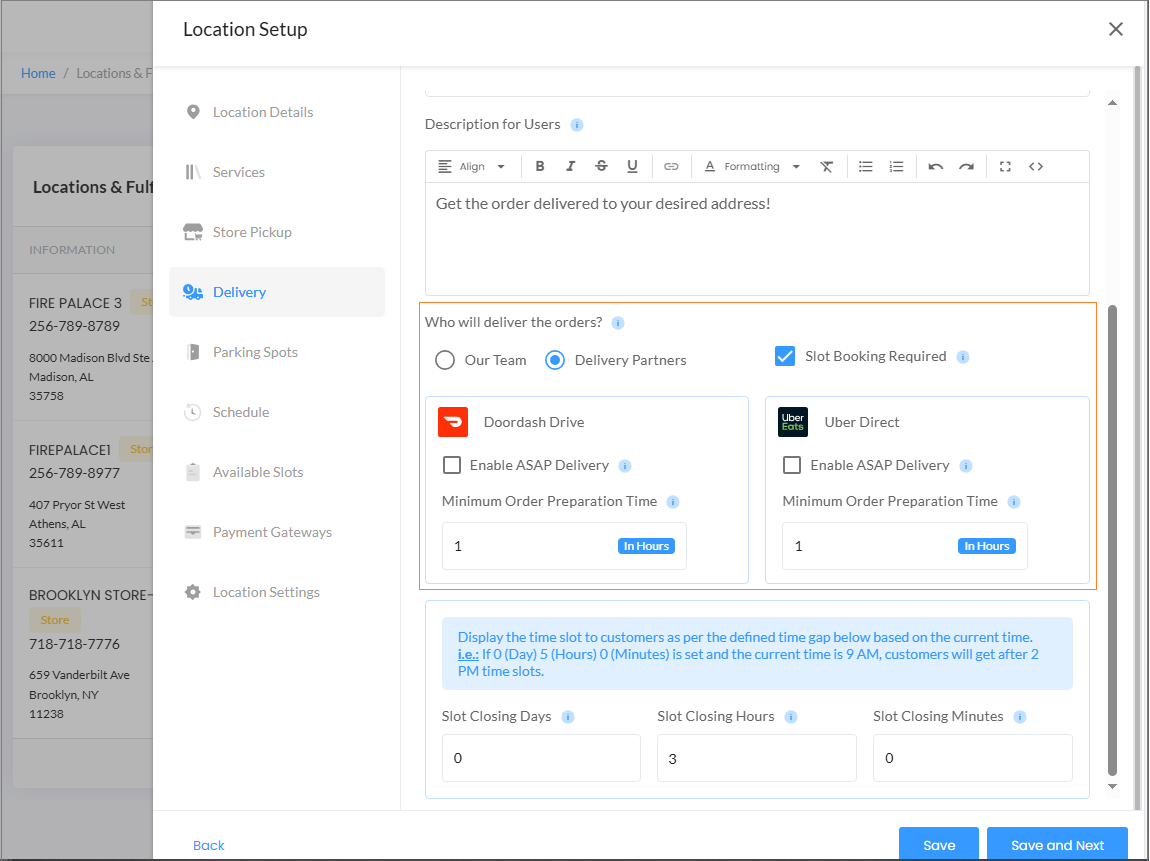This screenshot has height=861, width=1150.
Task: Insert a bulleted list in the editor
Action: tap(865, 166)
